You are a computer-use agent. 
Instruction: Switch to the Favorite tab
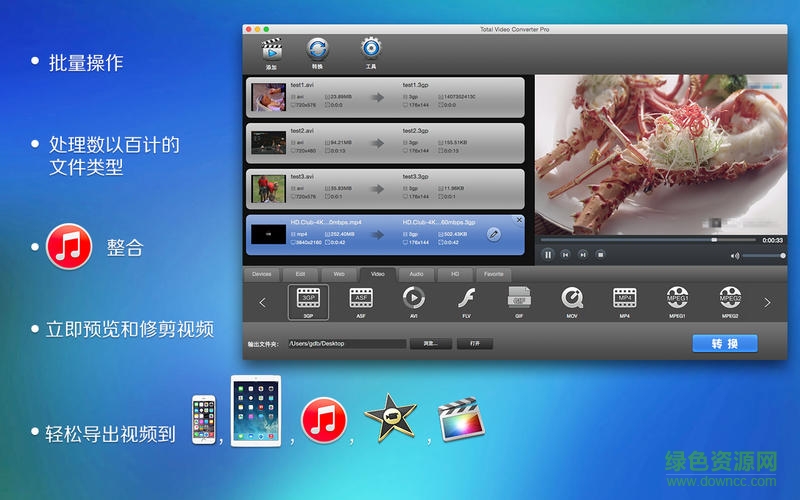click(x=493, y=274)
